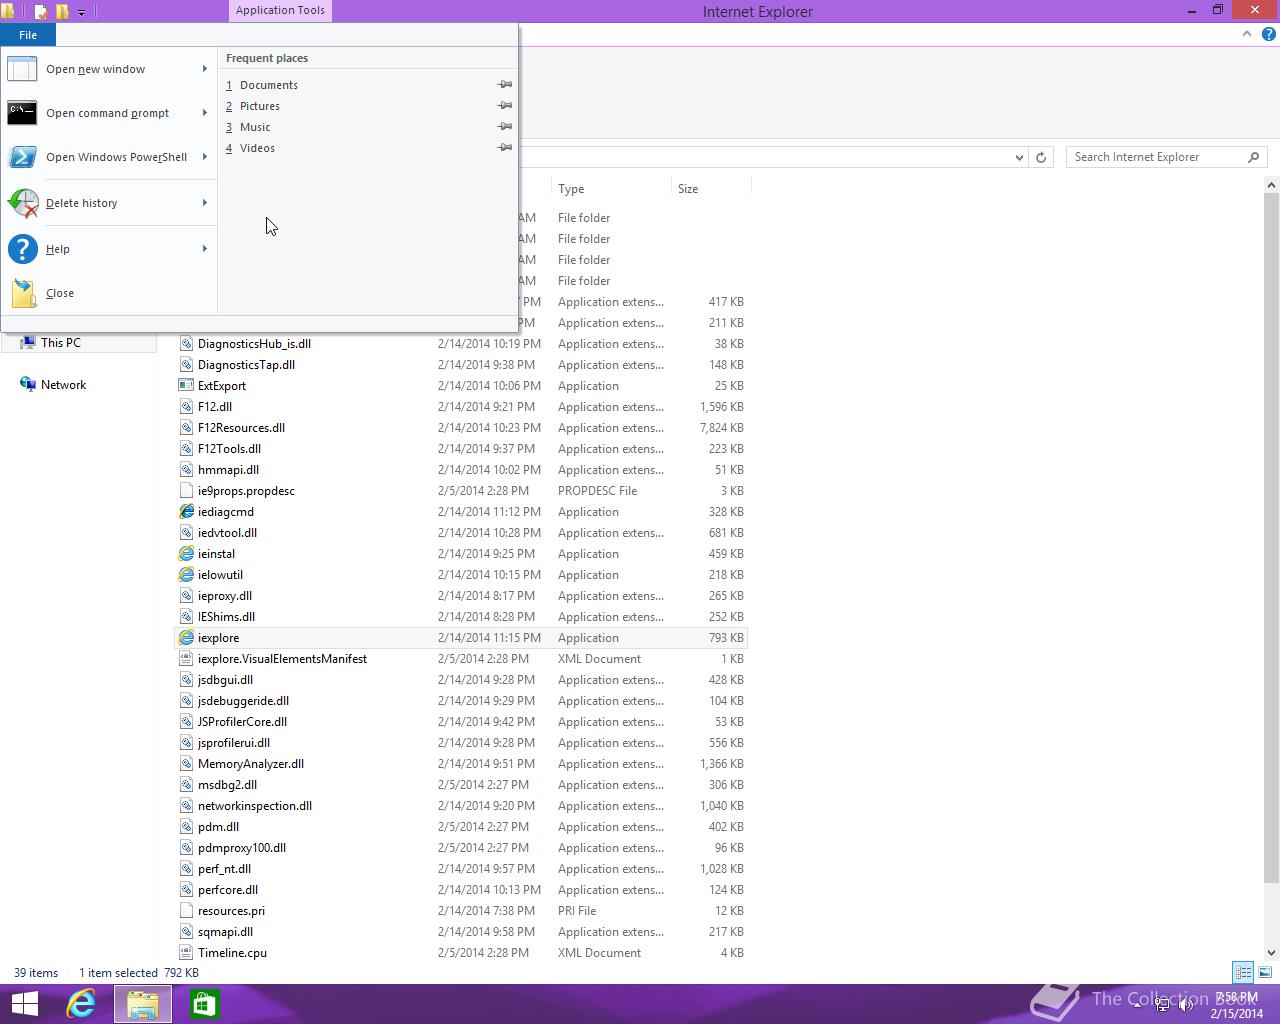Sort by Type column header

click(611, 189)
